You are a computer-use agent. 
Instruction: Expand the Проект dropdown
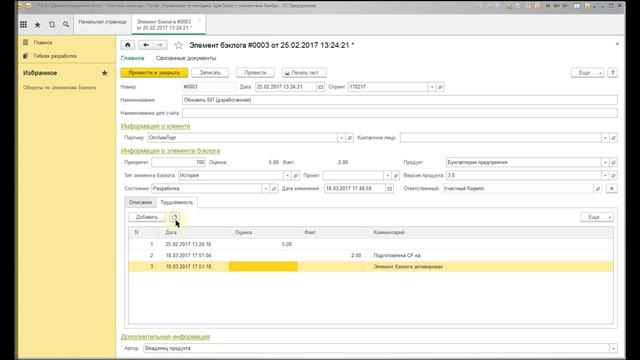[x=387, y=176]
